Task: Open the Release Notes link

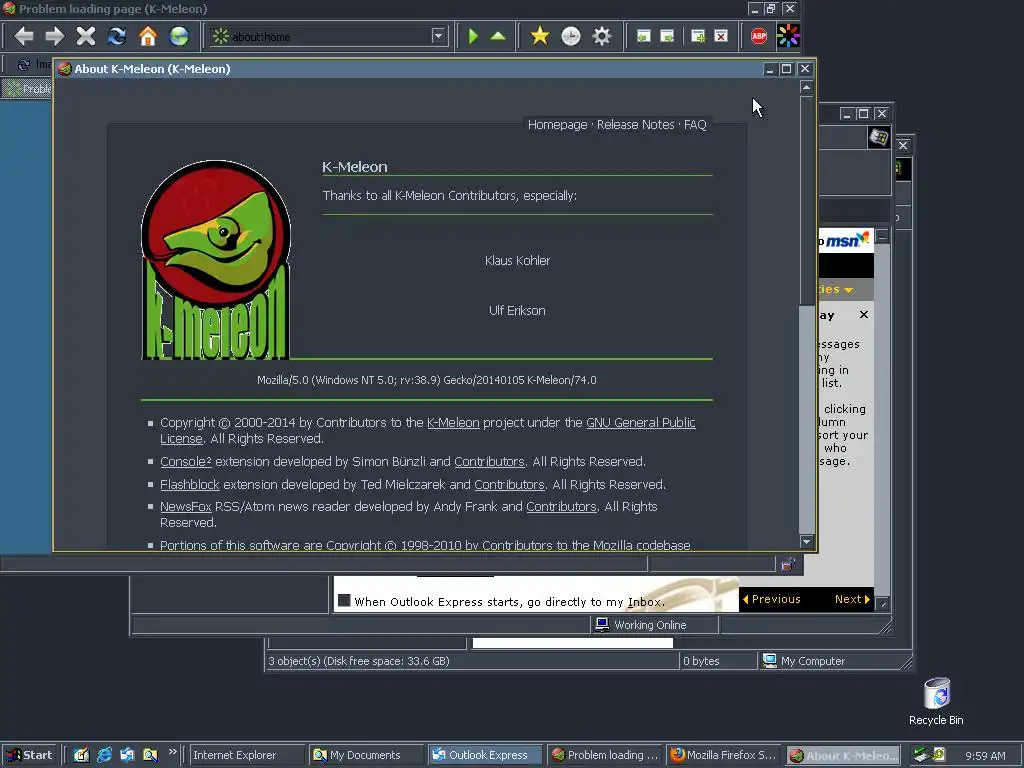Action: coord(635,125)
